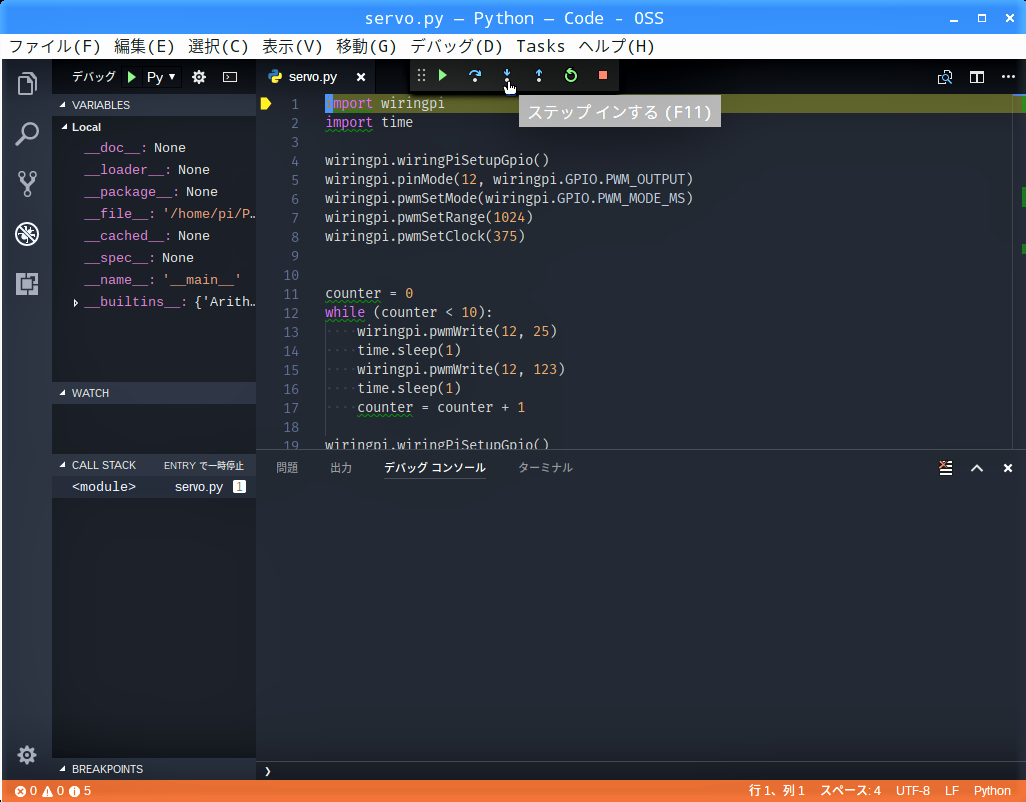Click the スペース: 4 indentation setting
The image size is (1026, 802).
pyautogui.click(x=850, y=791)
